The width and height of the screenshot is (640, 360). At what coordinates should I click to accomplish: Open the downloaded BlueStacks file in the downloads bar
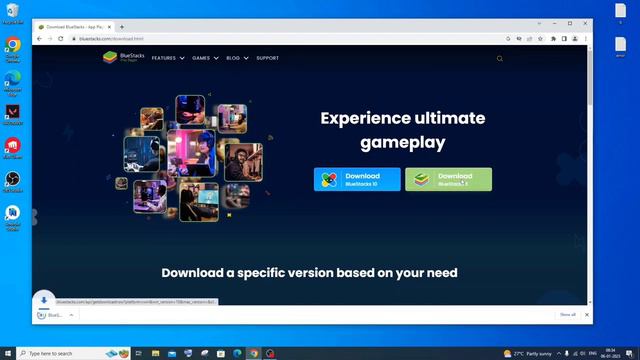(x=51, y=315)
